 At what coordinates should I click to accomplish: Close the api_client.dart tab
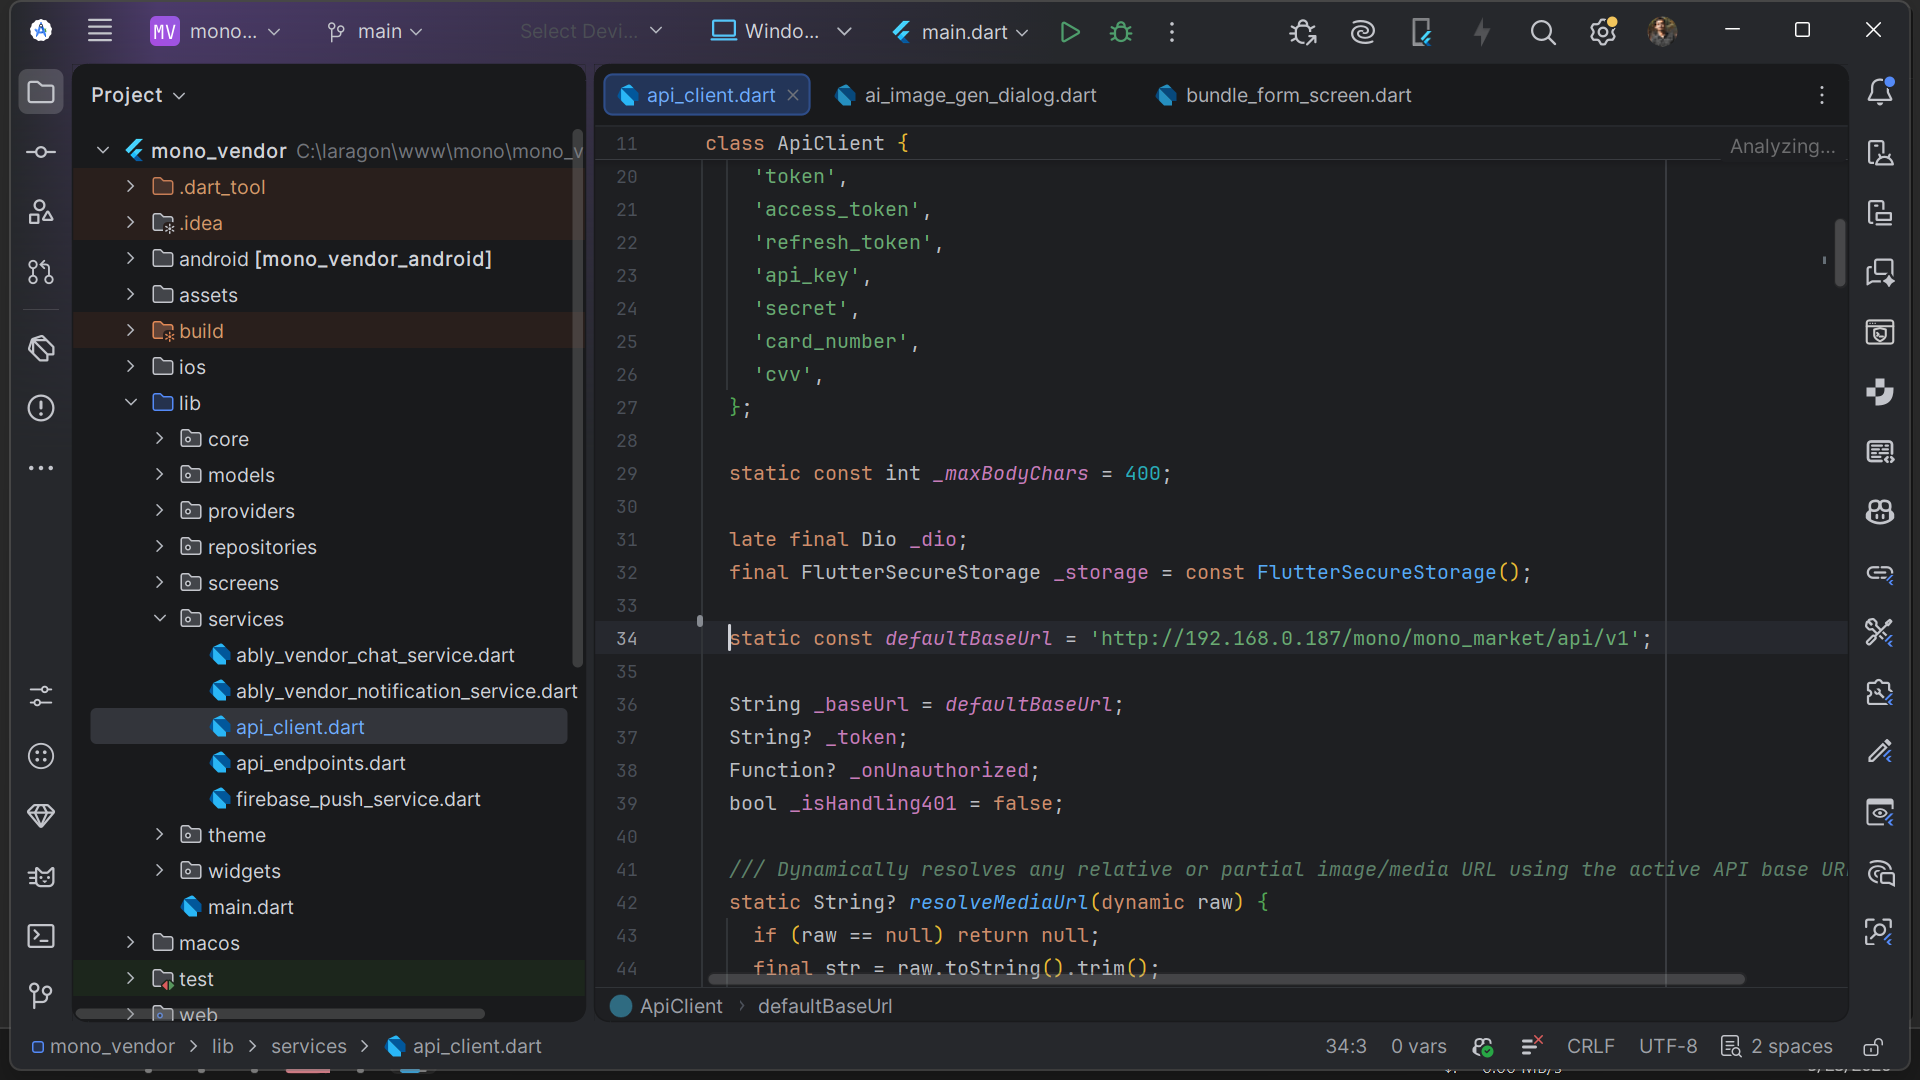point(793,95)
